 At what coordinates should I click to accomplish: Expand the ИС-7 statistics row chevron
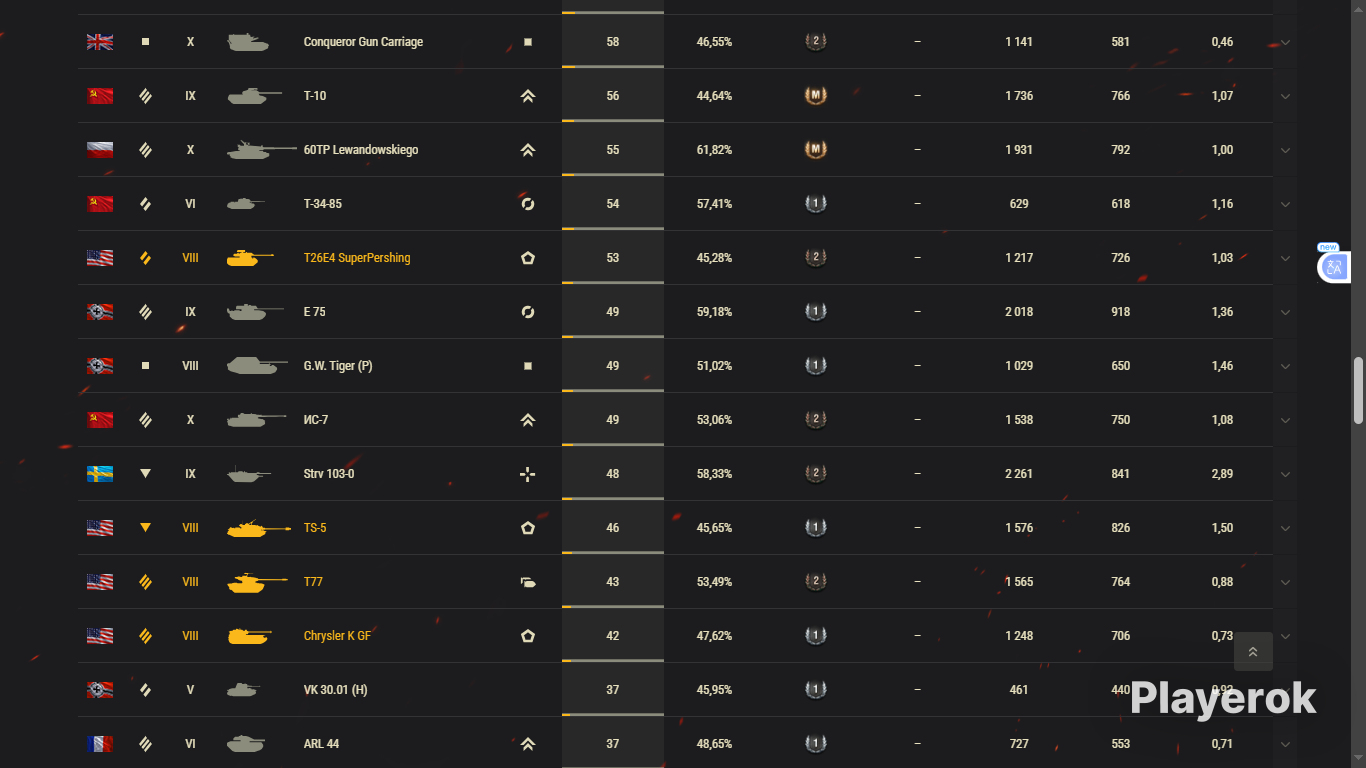pyautogui.click(x=1286, y=420)
